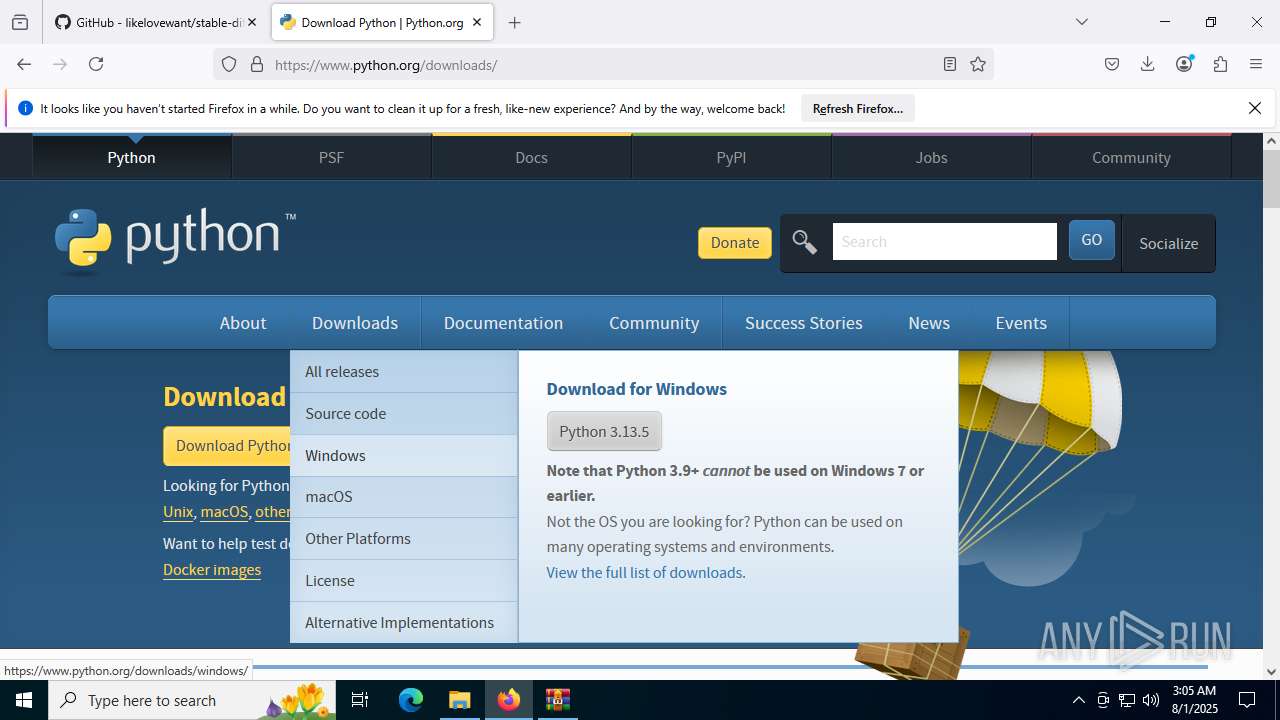1280x720 pixels.
Task: Open PSF top navigation tab
Action: 331,157
